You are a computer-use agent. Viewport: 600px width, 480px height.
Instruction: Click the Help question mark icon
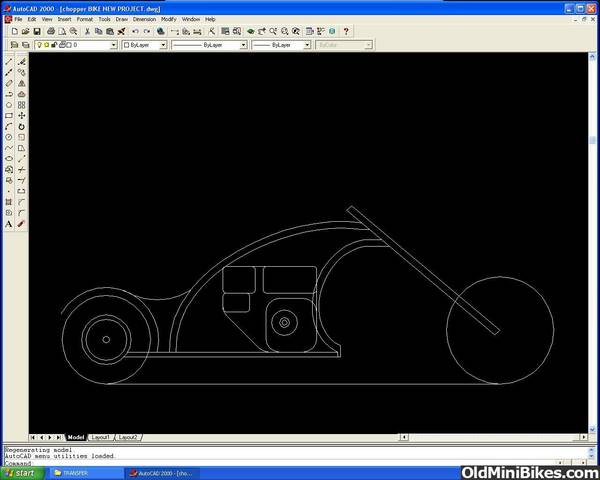click(346, 31)
